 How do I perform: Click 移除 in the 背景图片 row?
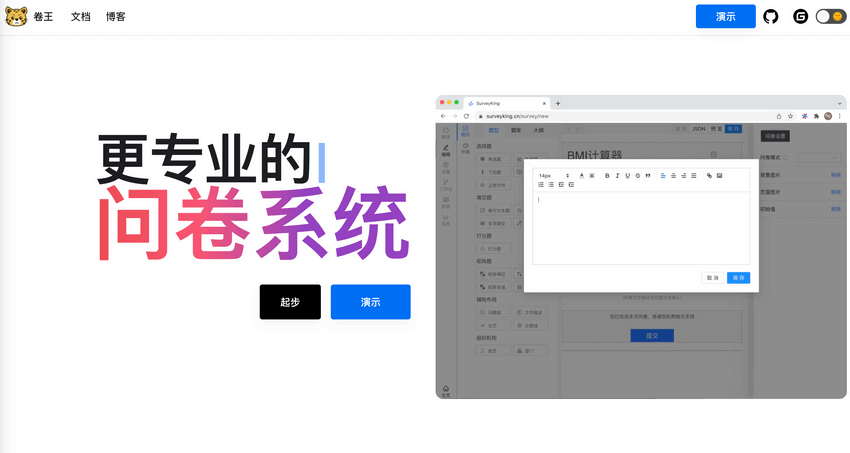pos(836,175)
